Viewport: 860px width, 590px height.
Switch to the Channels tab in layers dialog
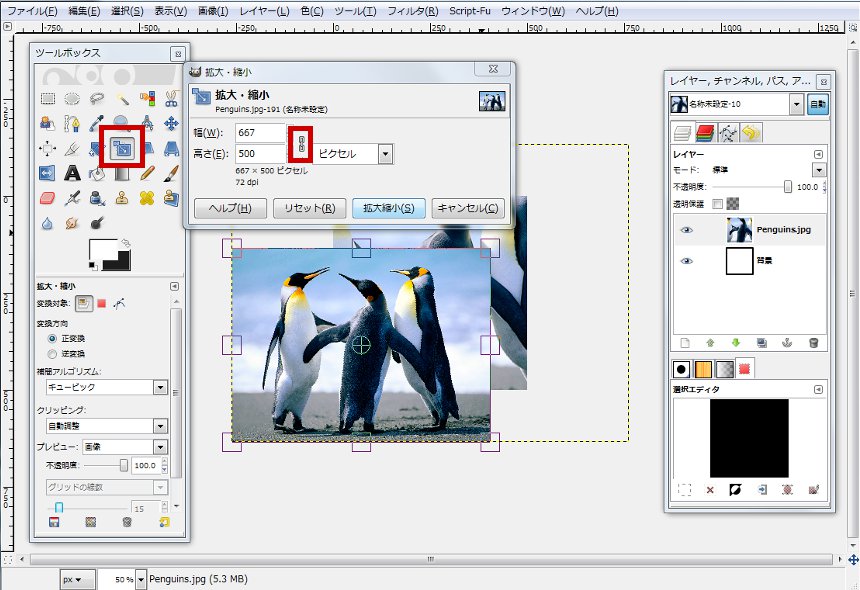pyautogui.click(x=703, y=131)
